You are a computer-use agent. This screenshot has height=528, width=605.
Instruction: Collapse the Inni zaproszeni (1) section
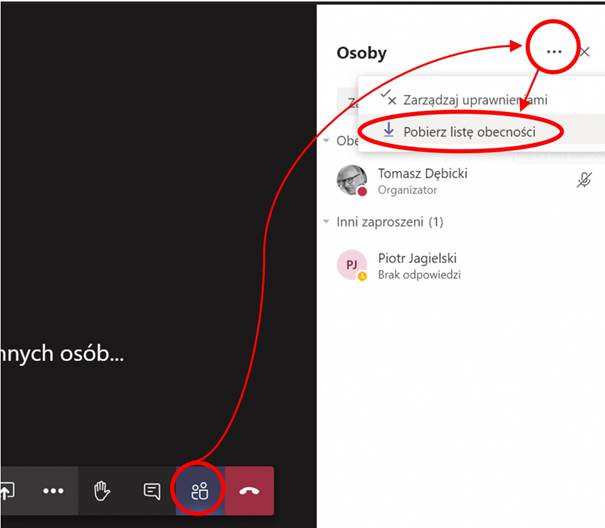point(327,221)
